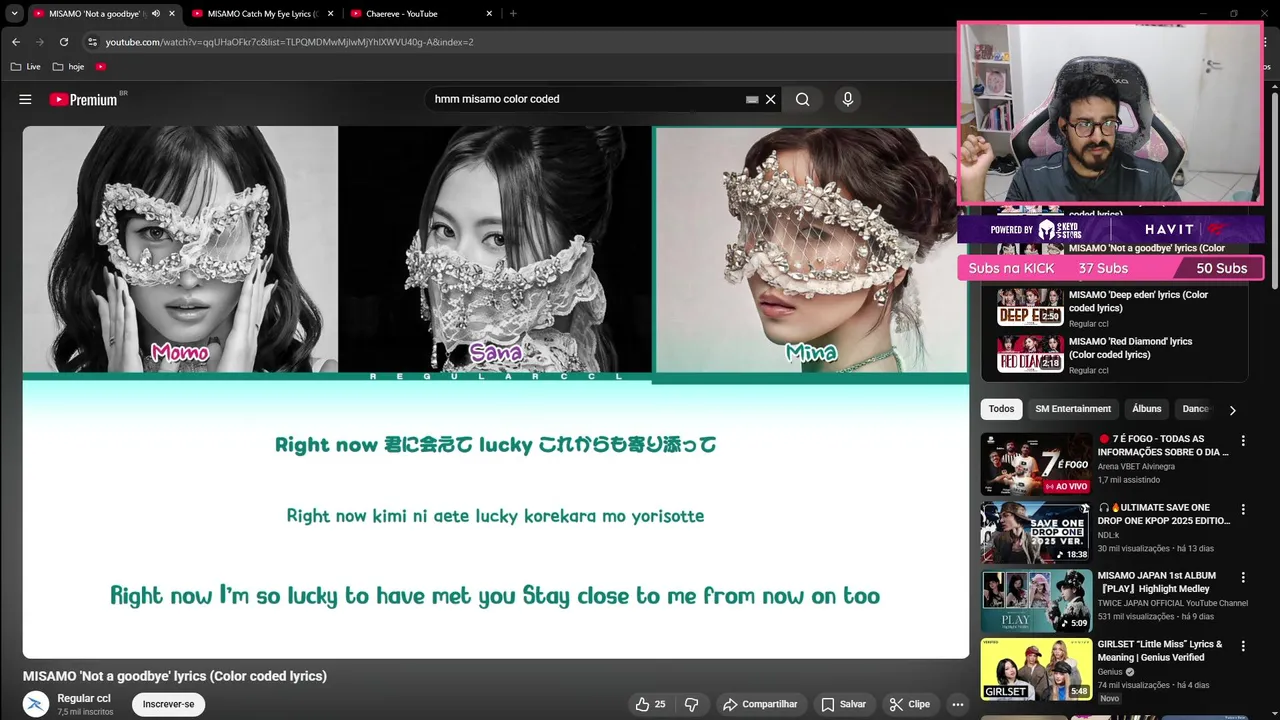Open the Deep Eden playlist thumbnail
Screen dimensions: 1280x720
point(1030,307)
